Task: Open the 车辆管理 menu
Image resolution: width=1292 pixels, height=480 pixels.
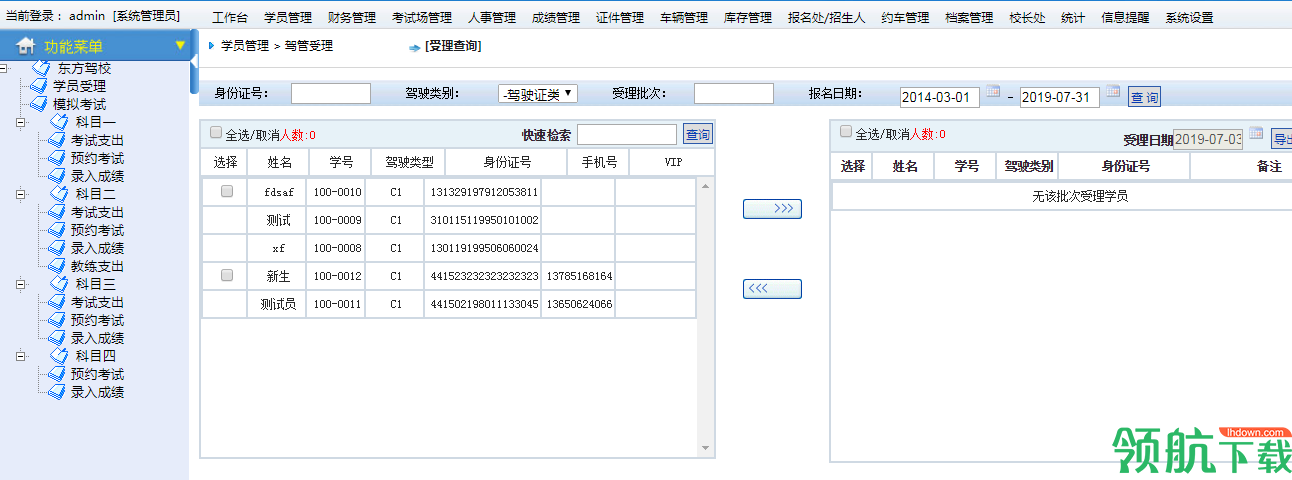Action: (x=684, y=18)
